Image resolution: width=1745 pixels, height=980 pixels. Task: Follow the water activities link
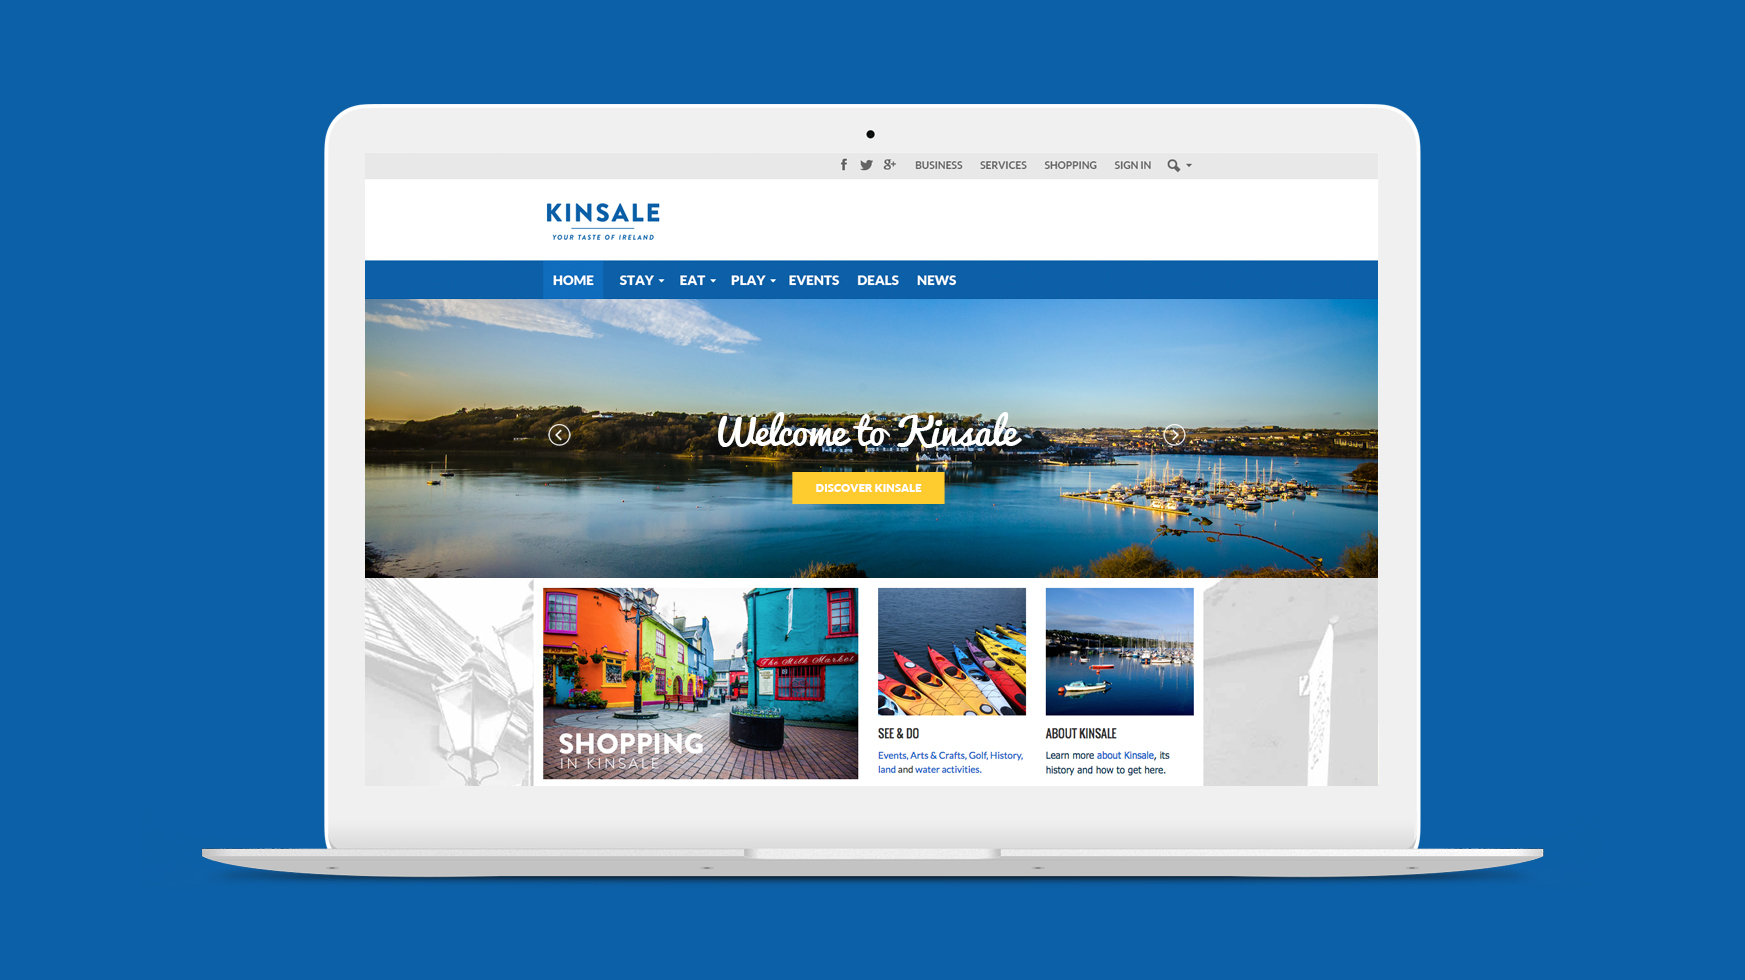point(948,770)
